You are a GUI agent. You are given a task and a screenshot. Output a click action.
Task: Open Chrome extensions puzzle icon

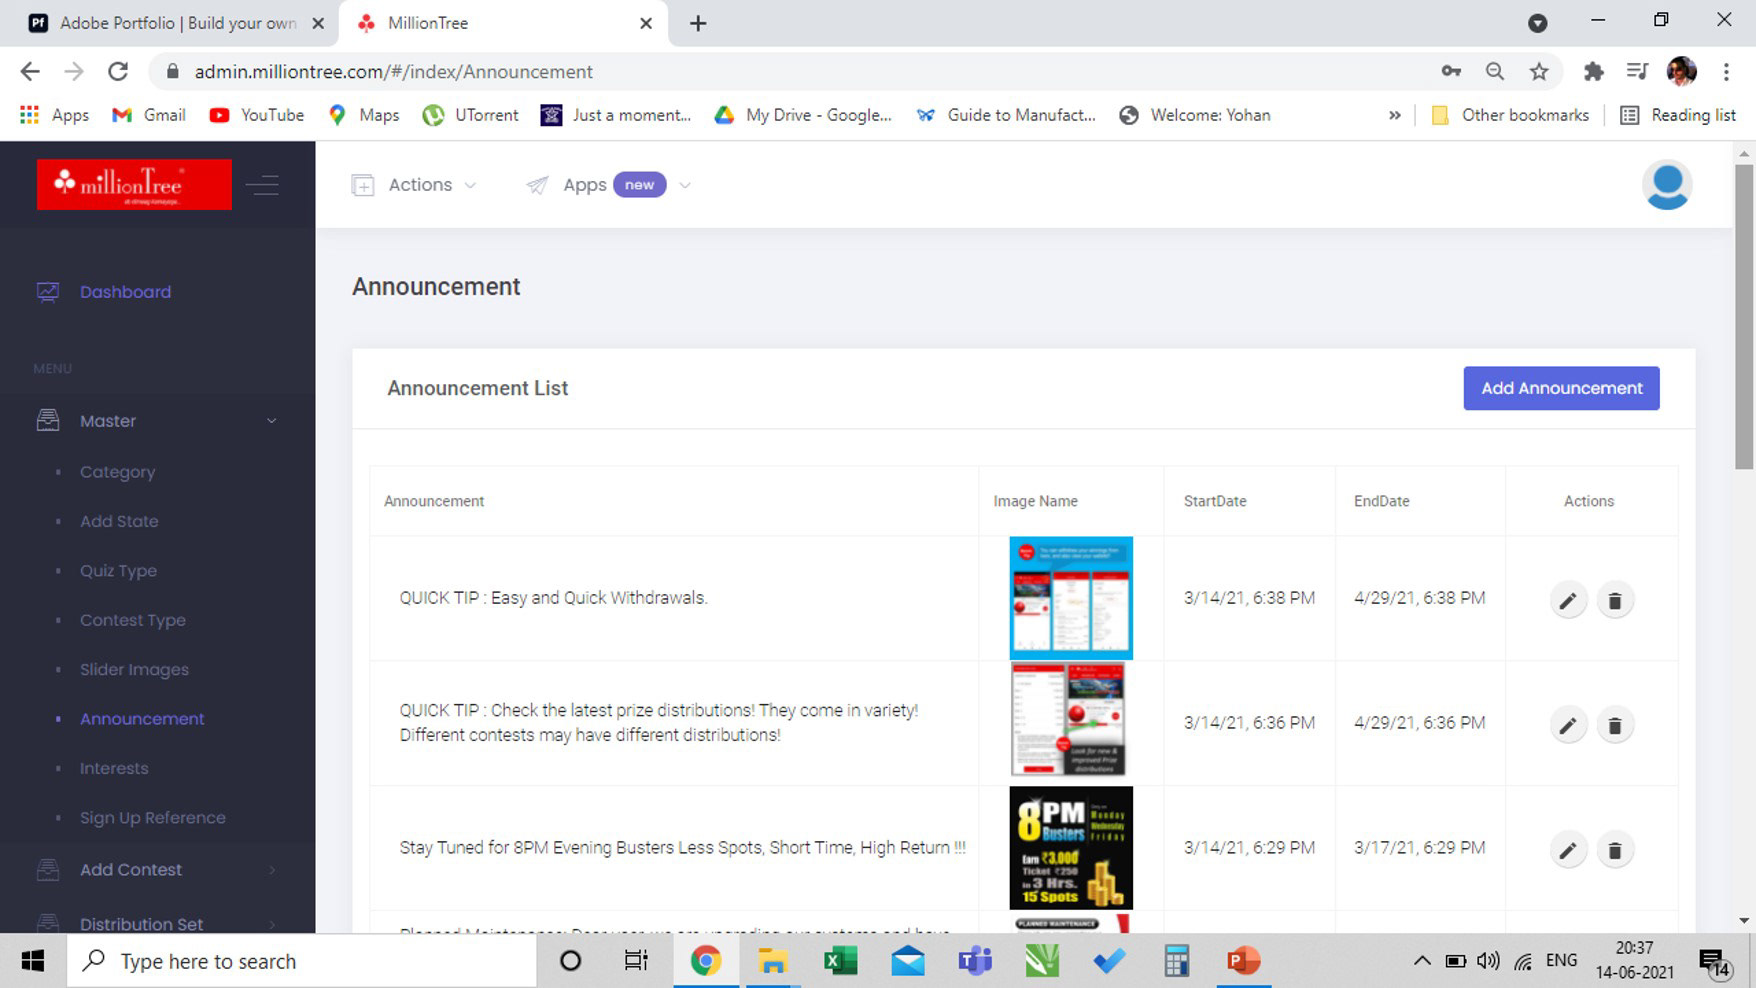point(1593,71)
